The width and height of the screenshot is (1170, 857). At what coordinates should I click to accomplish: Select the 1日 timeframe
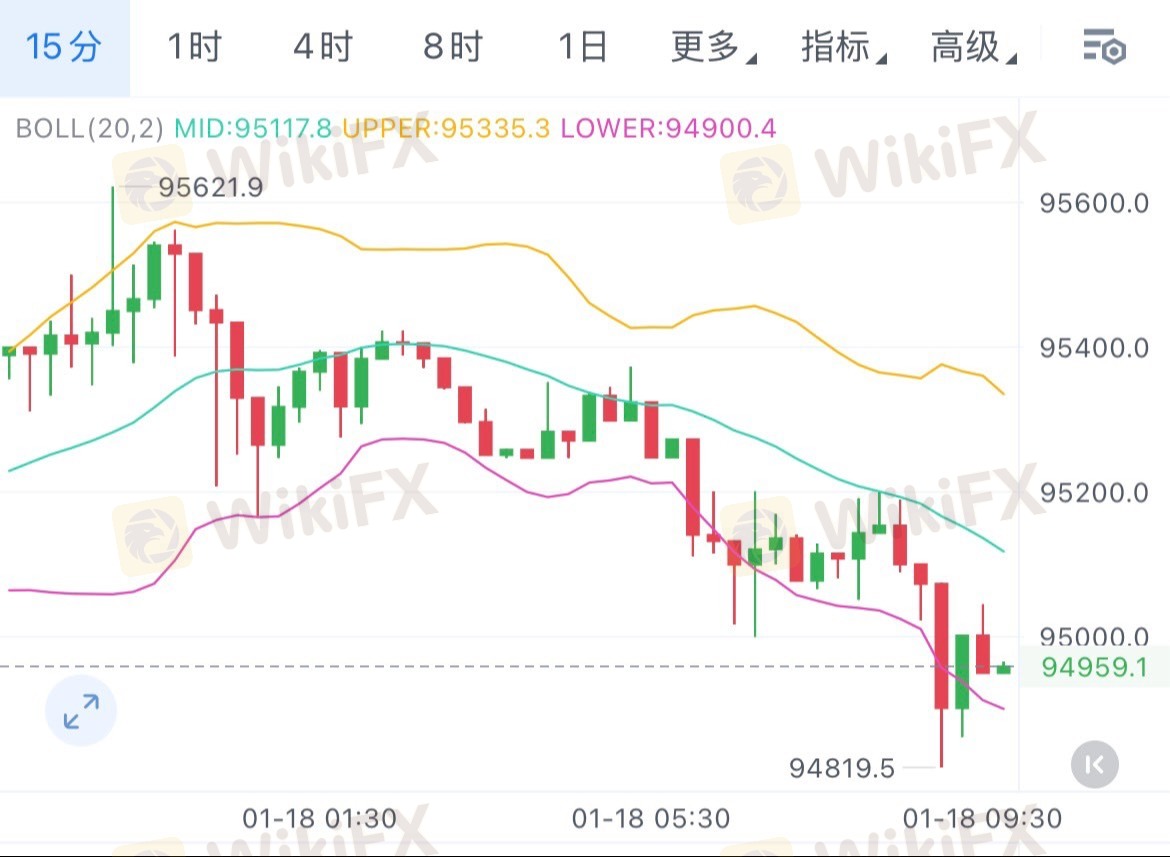tap(582, 47)
